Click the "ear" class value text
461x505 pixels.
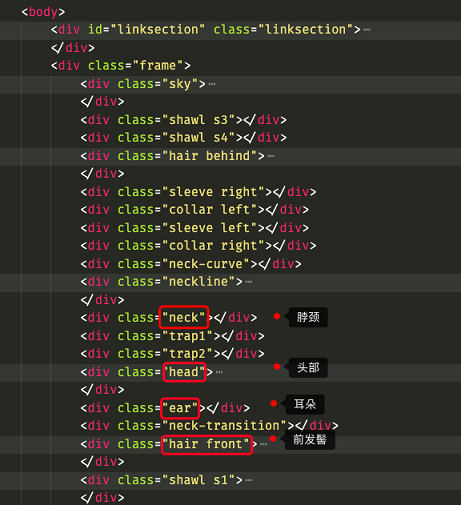[x=180, y=408]
